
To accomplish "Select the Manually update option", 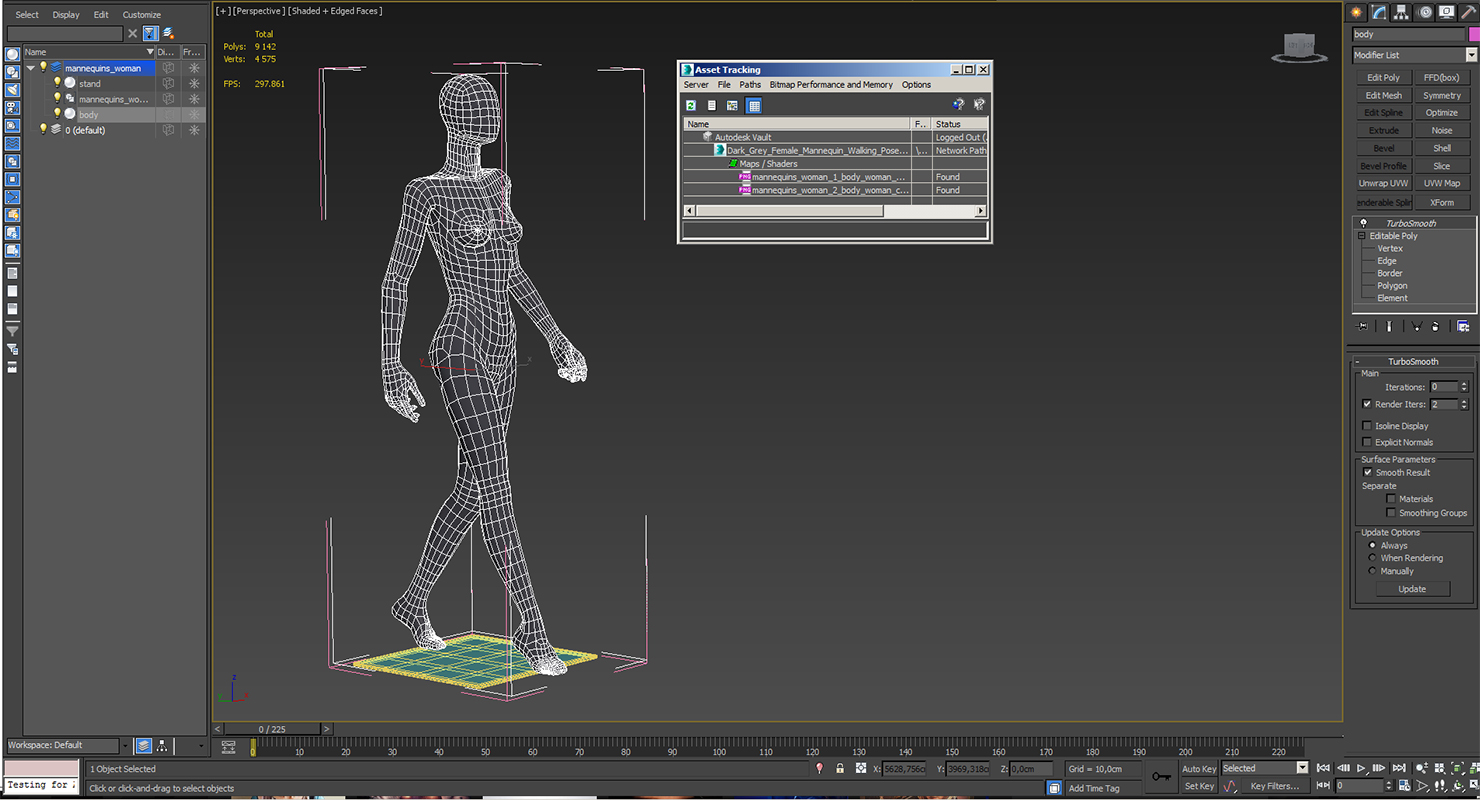I will 1372,571.
